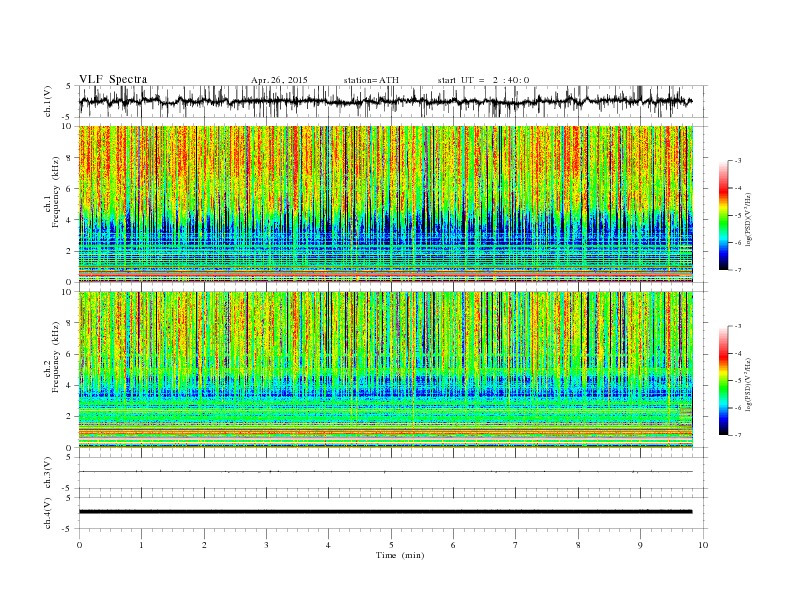
Task: Click the "ch.4(V)" axis label
Action: coord(48,513)
